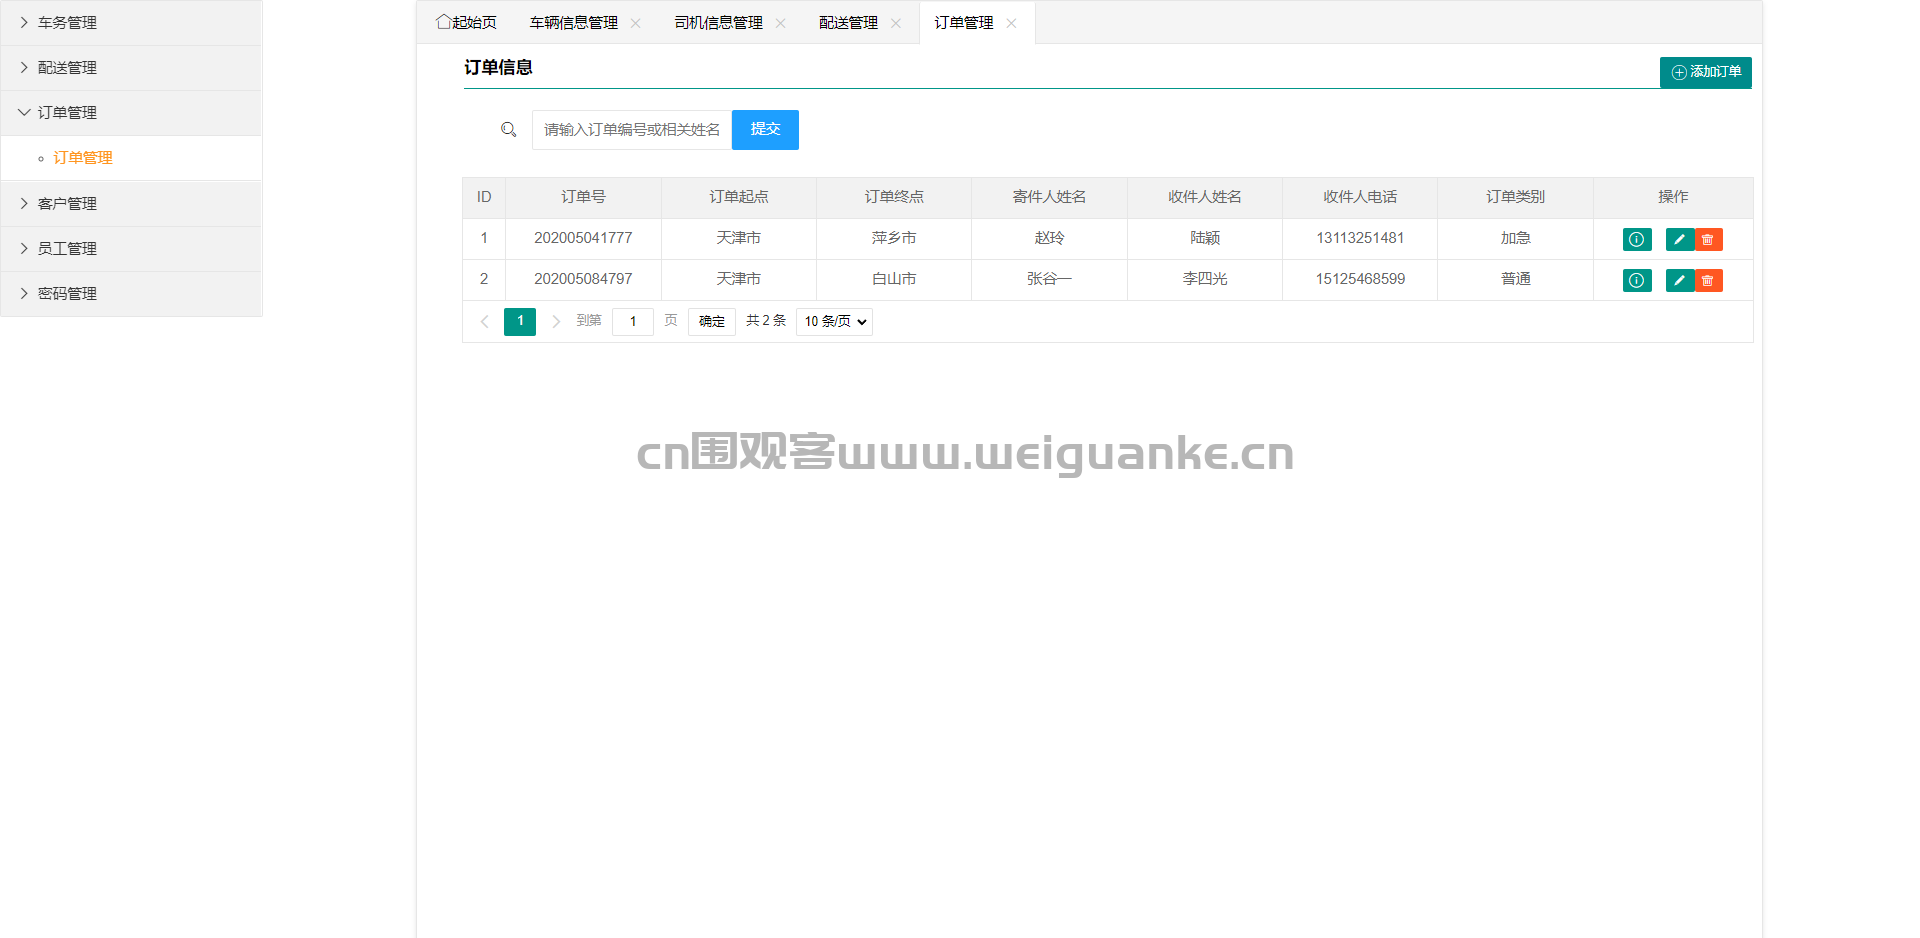Click the 订单类别 column header
The height and width of the screenshot is (938, 1920).
click(x=1515, y=197)
